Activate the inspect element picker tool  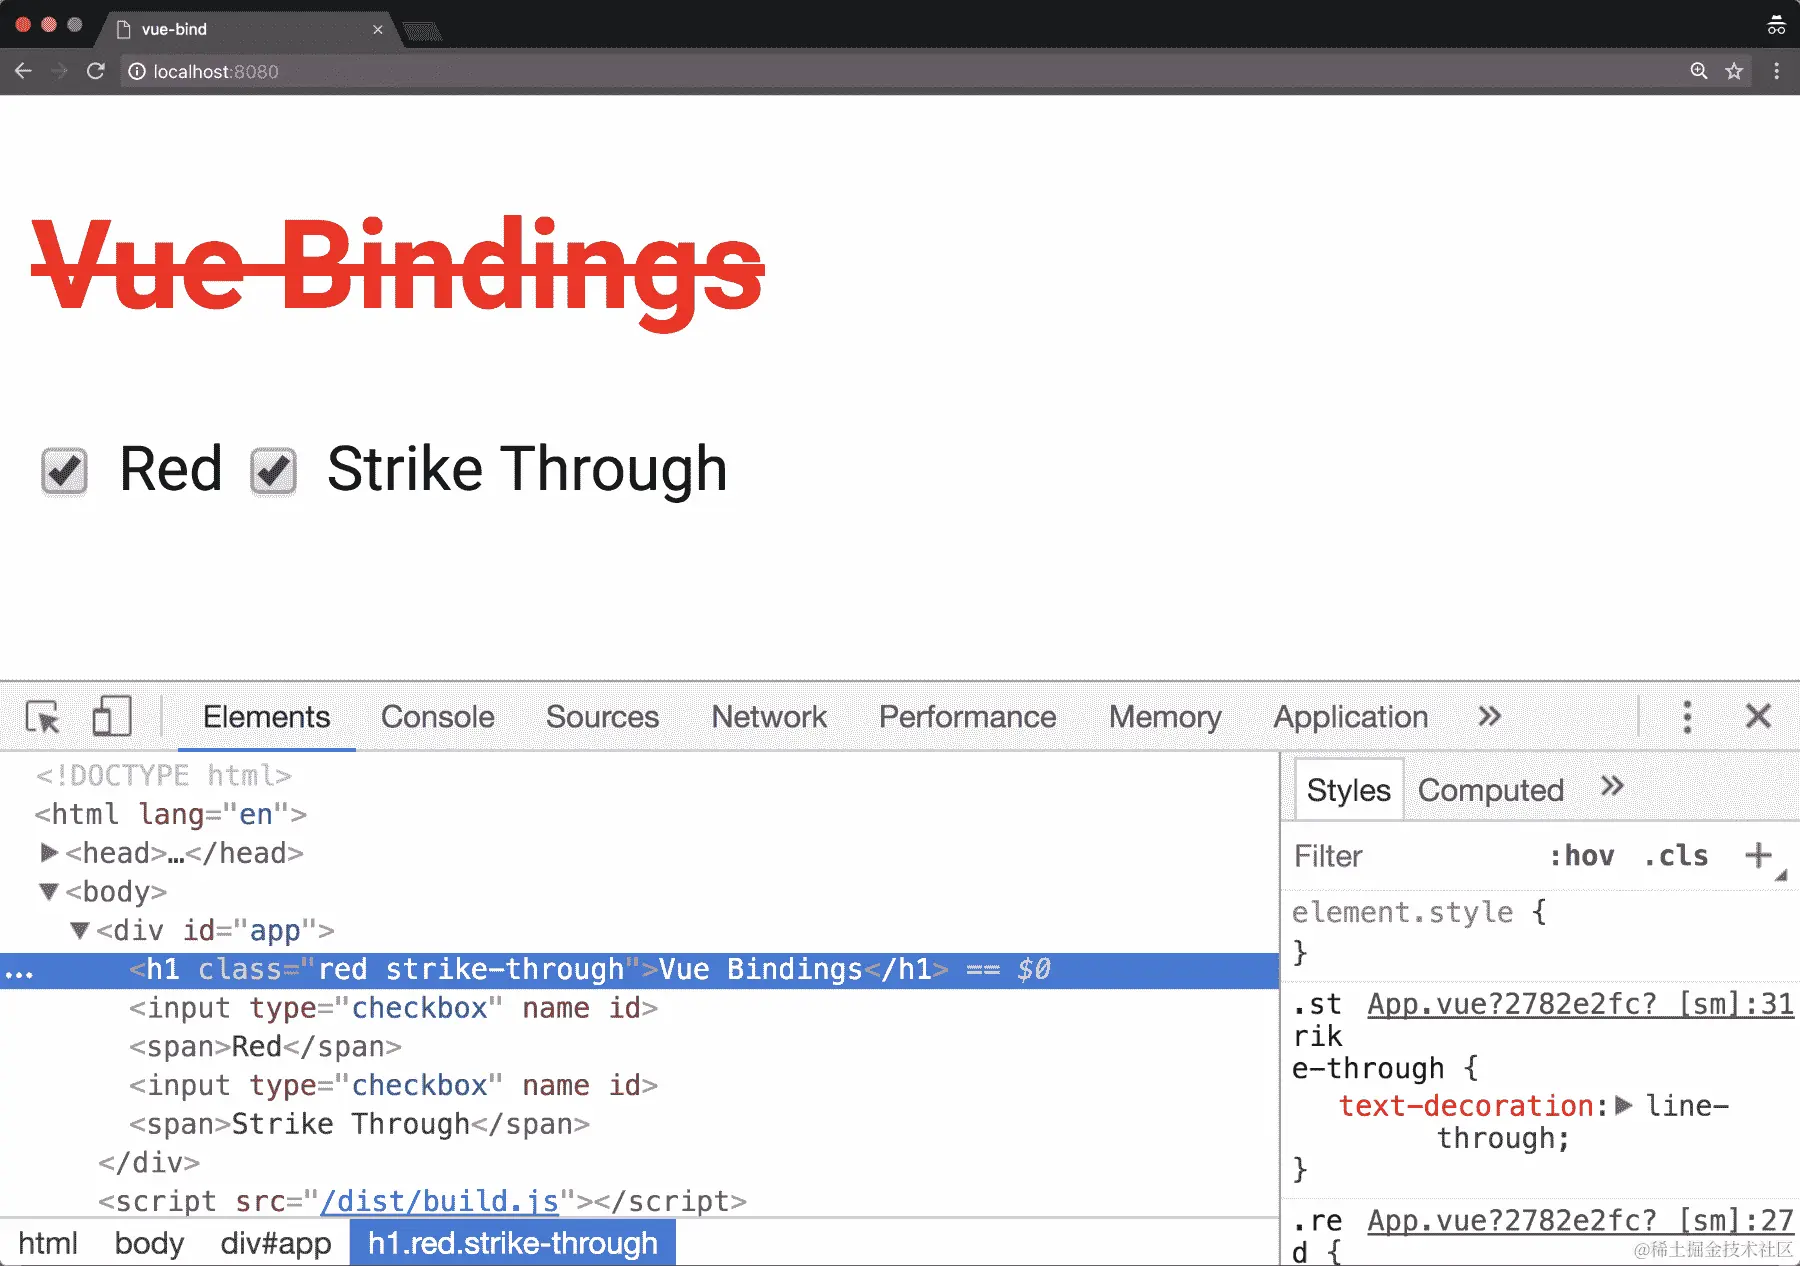(x=43, y=717)
